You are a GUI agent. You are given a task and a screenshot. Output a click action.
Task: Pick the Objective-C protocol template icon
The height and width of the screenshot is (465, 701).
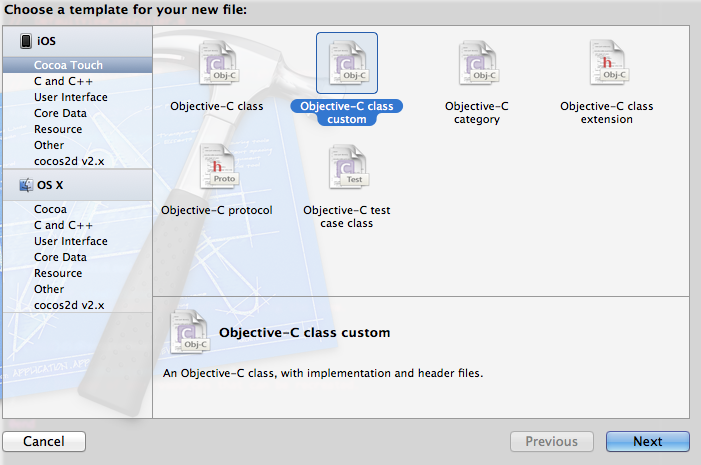(x=219, y=166)
